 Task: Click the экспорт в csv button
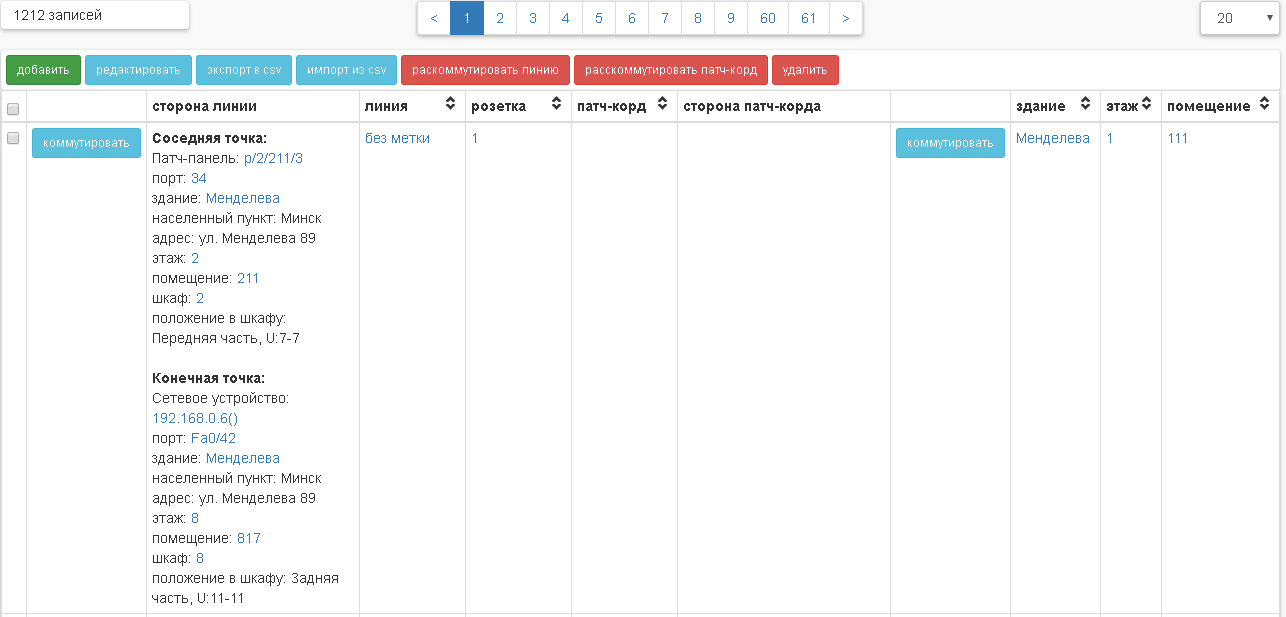click(x=243, y=70)
